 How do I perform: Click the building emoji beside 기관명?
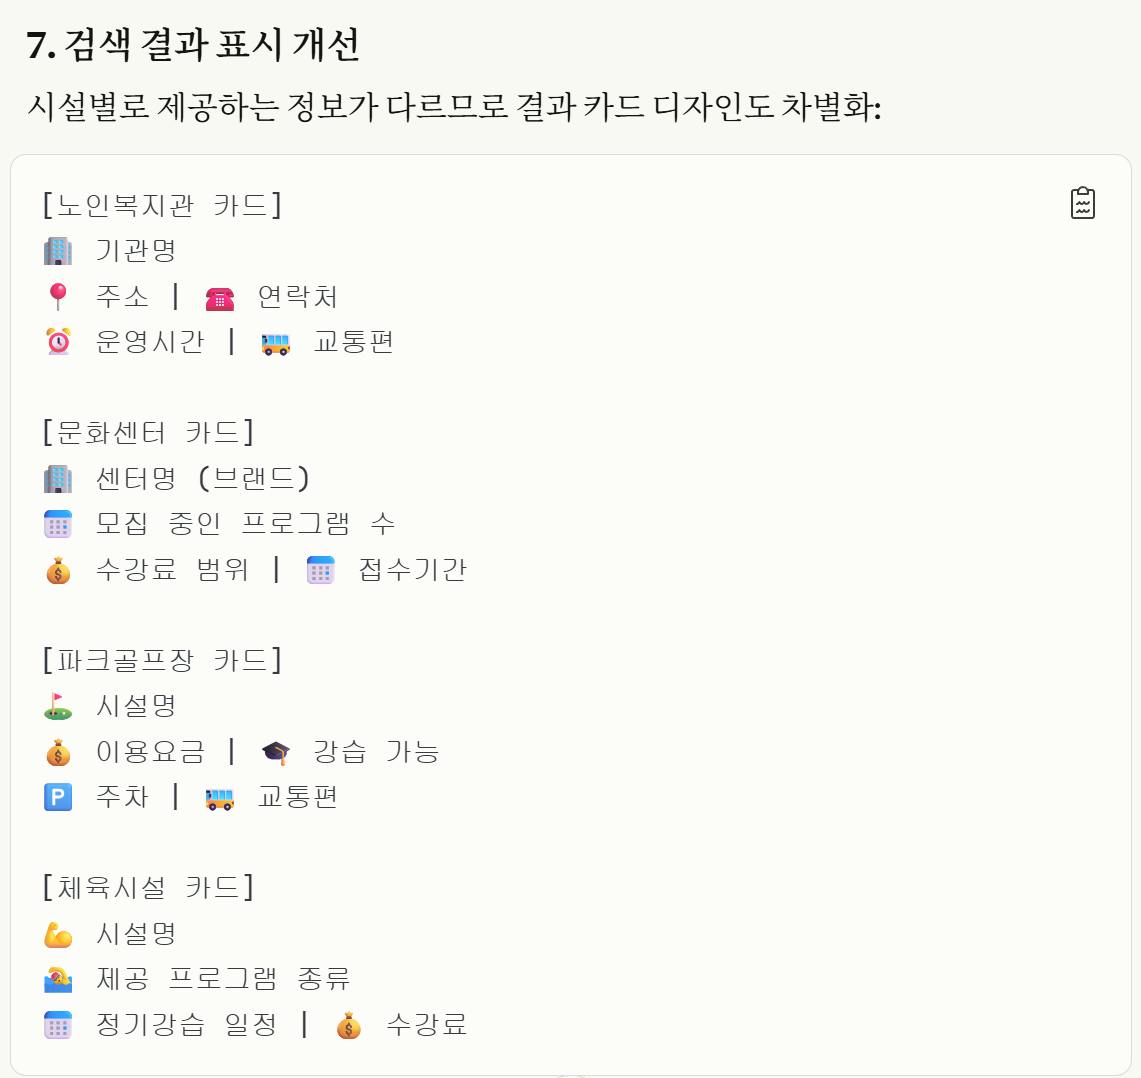(58, 250)
